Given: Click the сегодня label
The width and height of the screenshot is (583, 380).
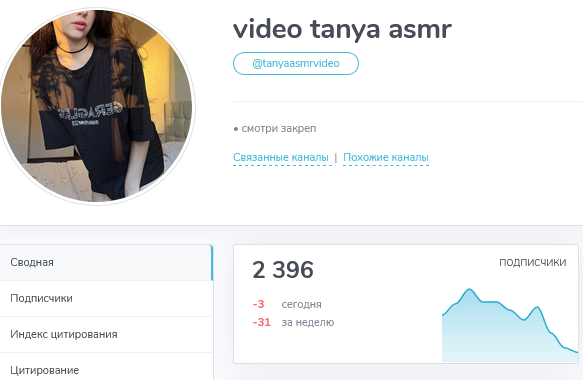Looking at the screenshot, I should 302,305.
